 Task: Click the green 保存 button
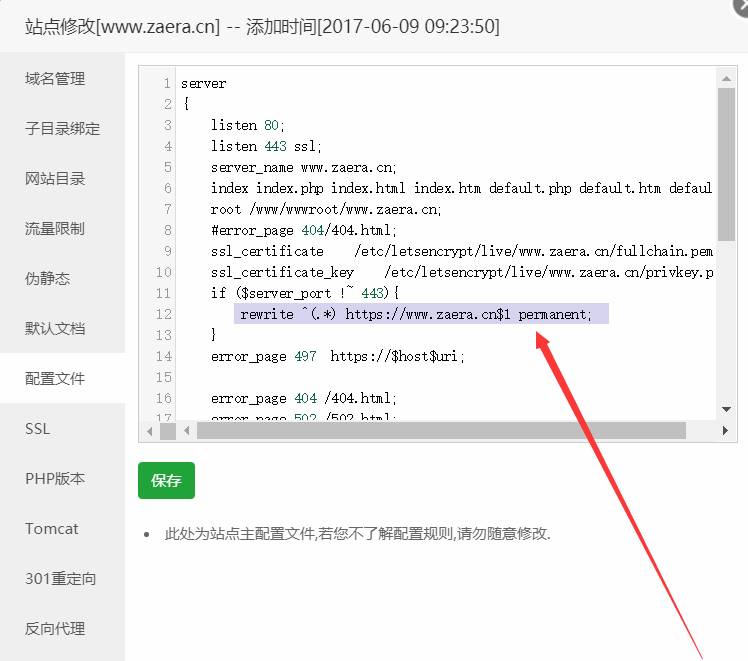166,480
